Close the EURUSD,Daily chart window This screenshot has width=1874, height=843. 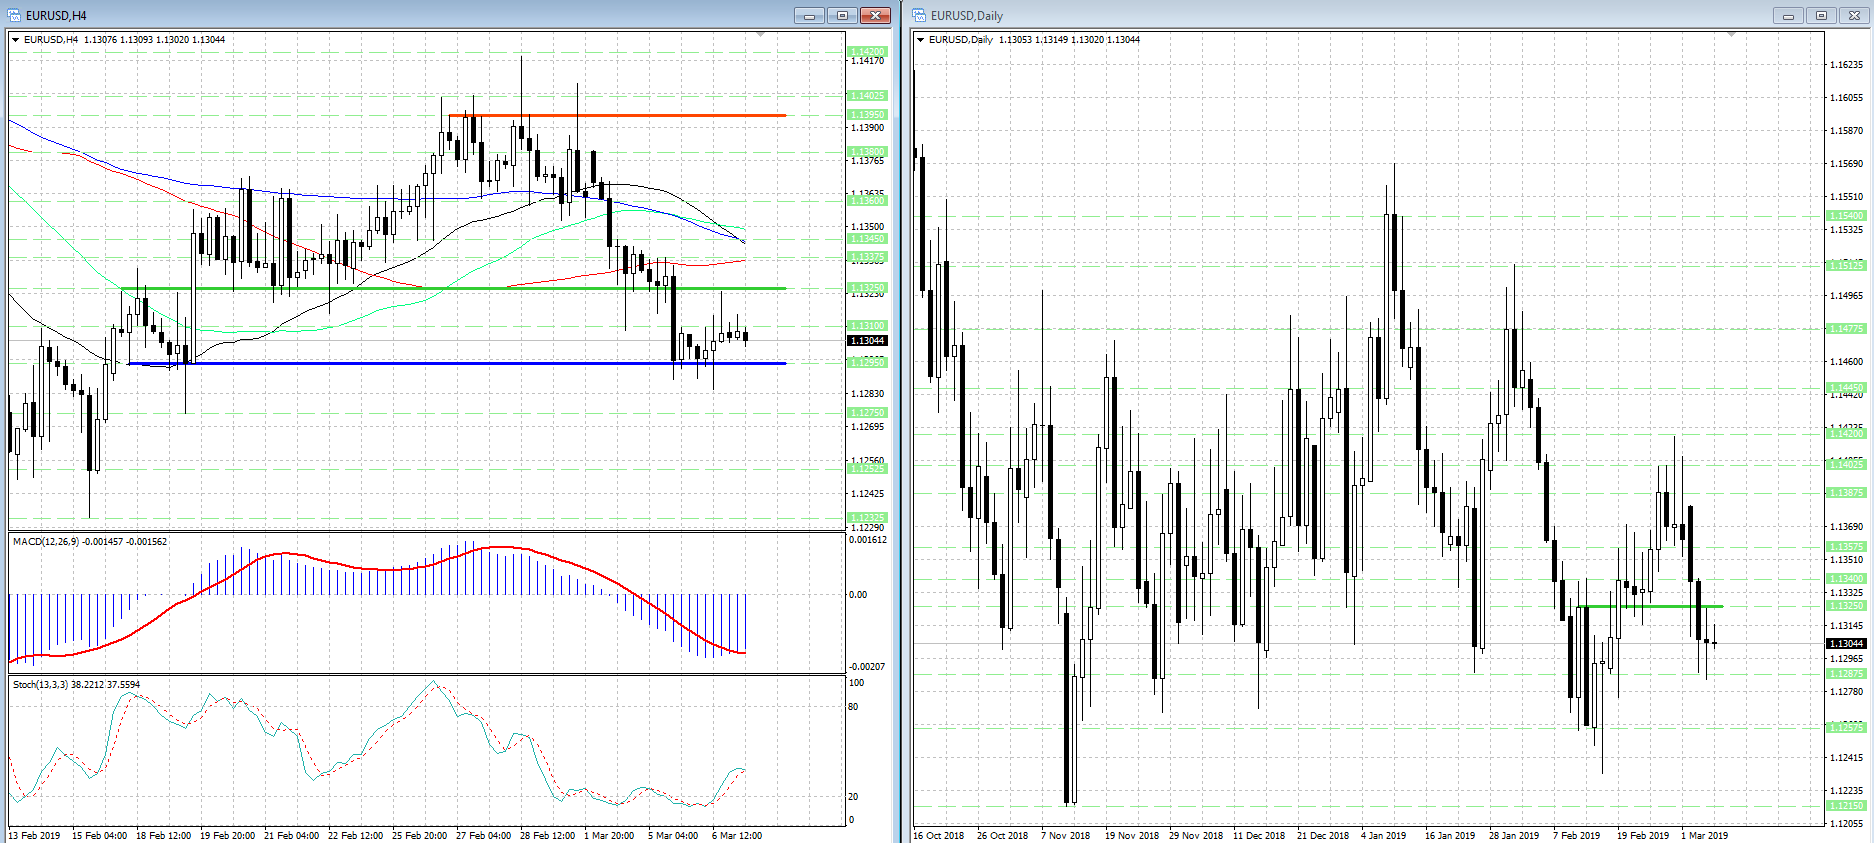point(1854,15)
